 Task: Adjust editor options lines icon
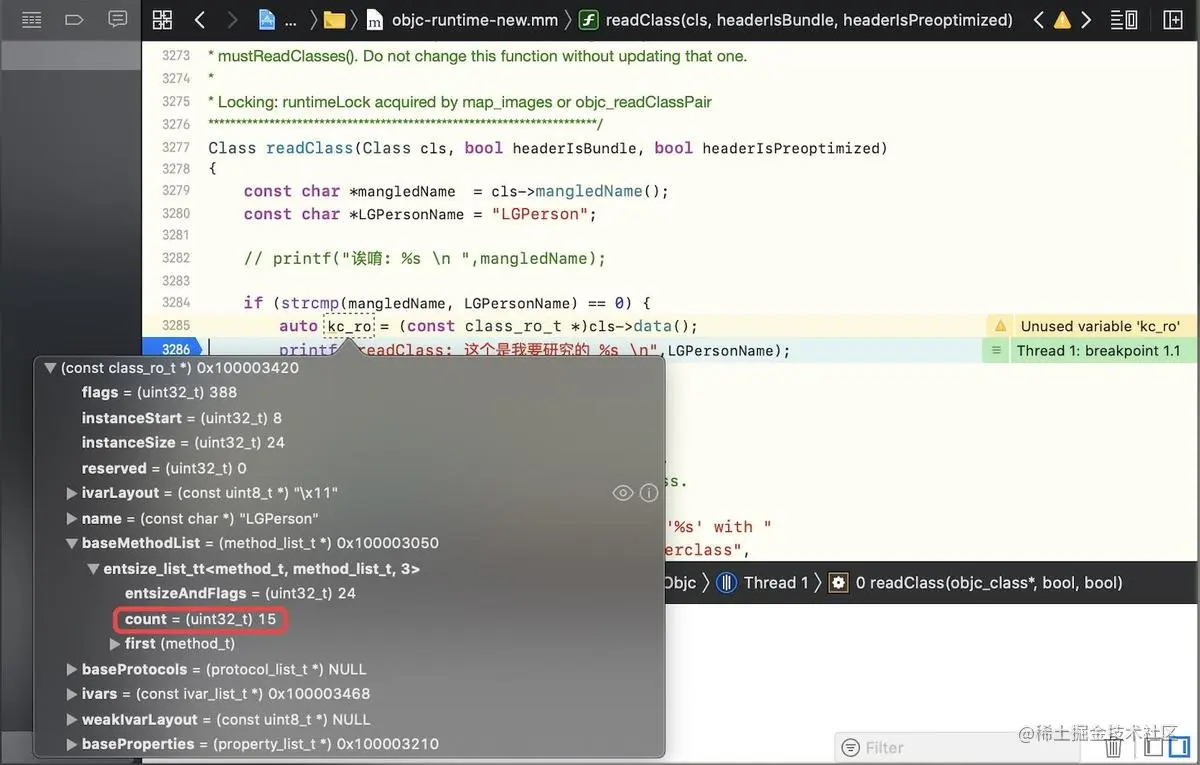pyautogui.click(x=1124, y=19)
